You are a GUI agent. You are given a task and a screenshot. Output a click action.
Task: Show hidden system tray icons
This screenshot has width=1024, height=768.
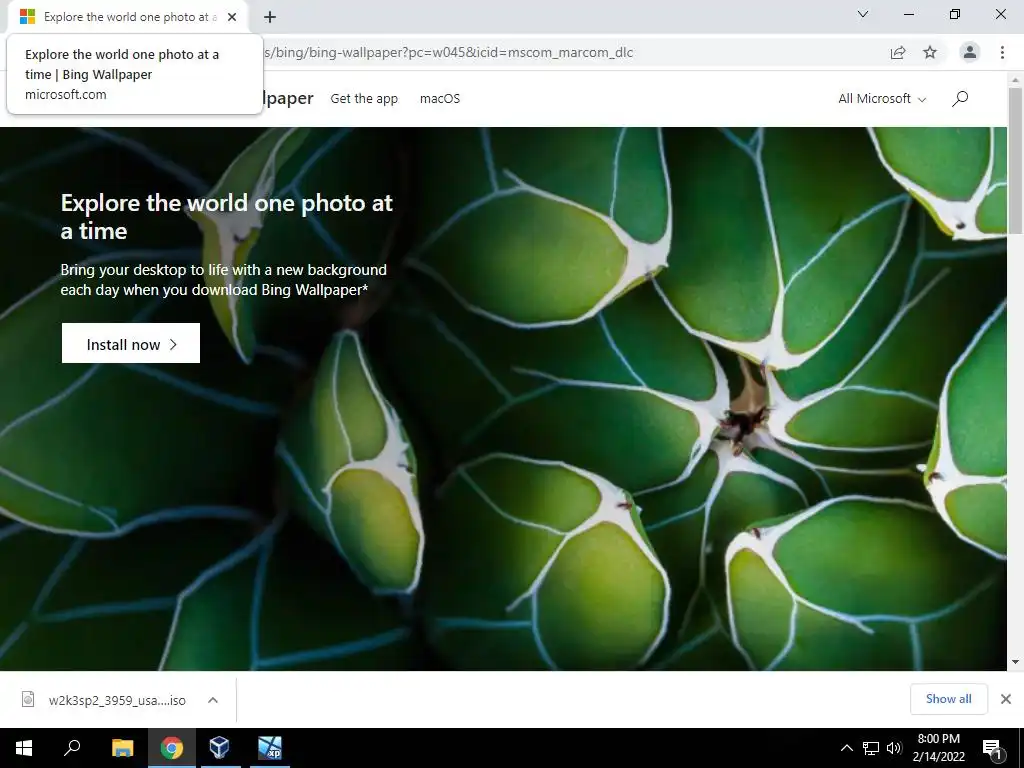pos(846,748)
